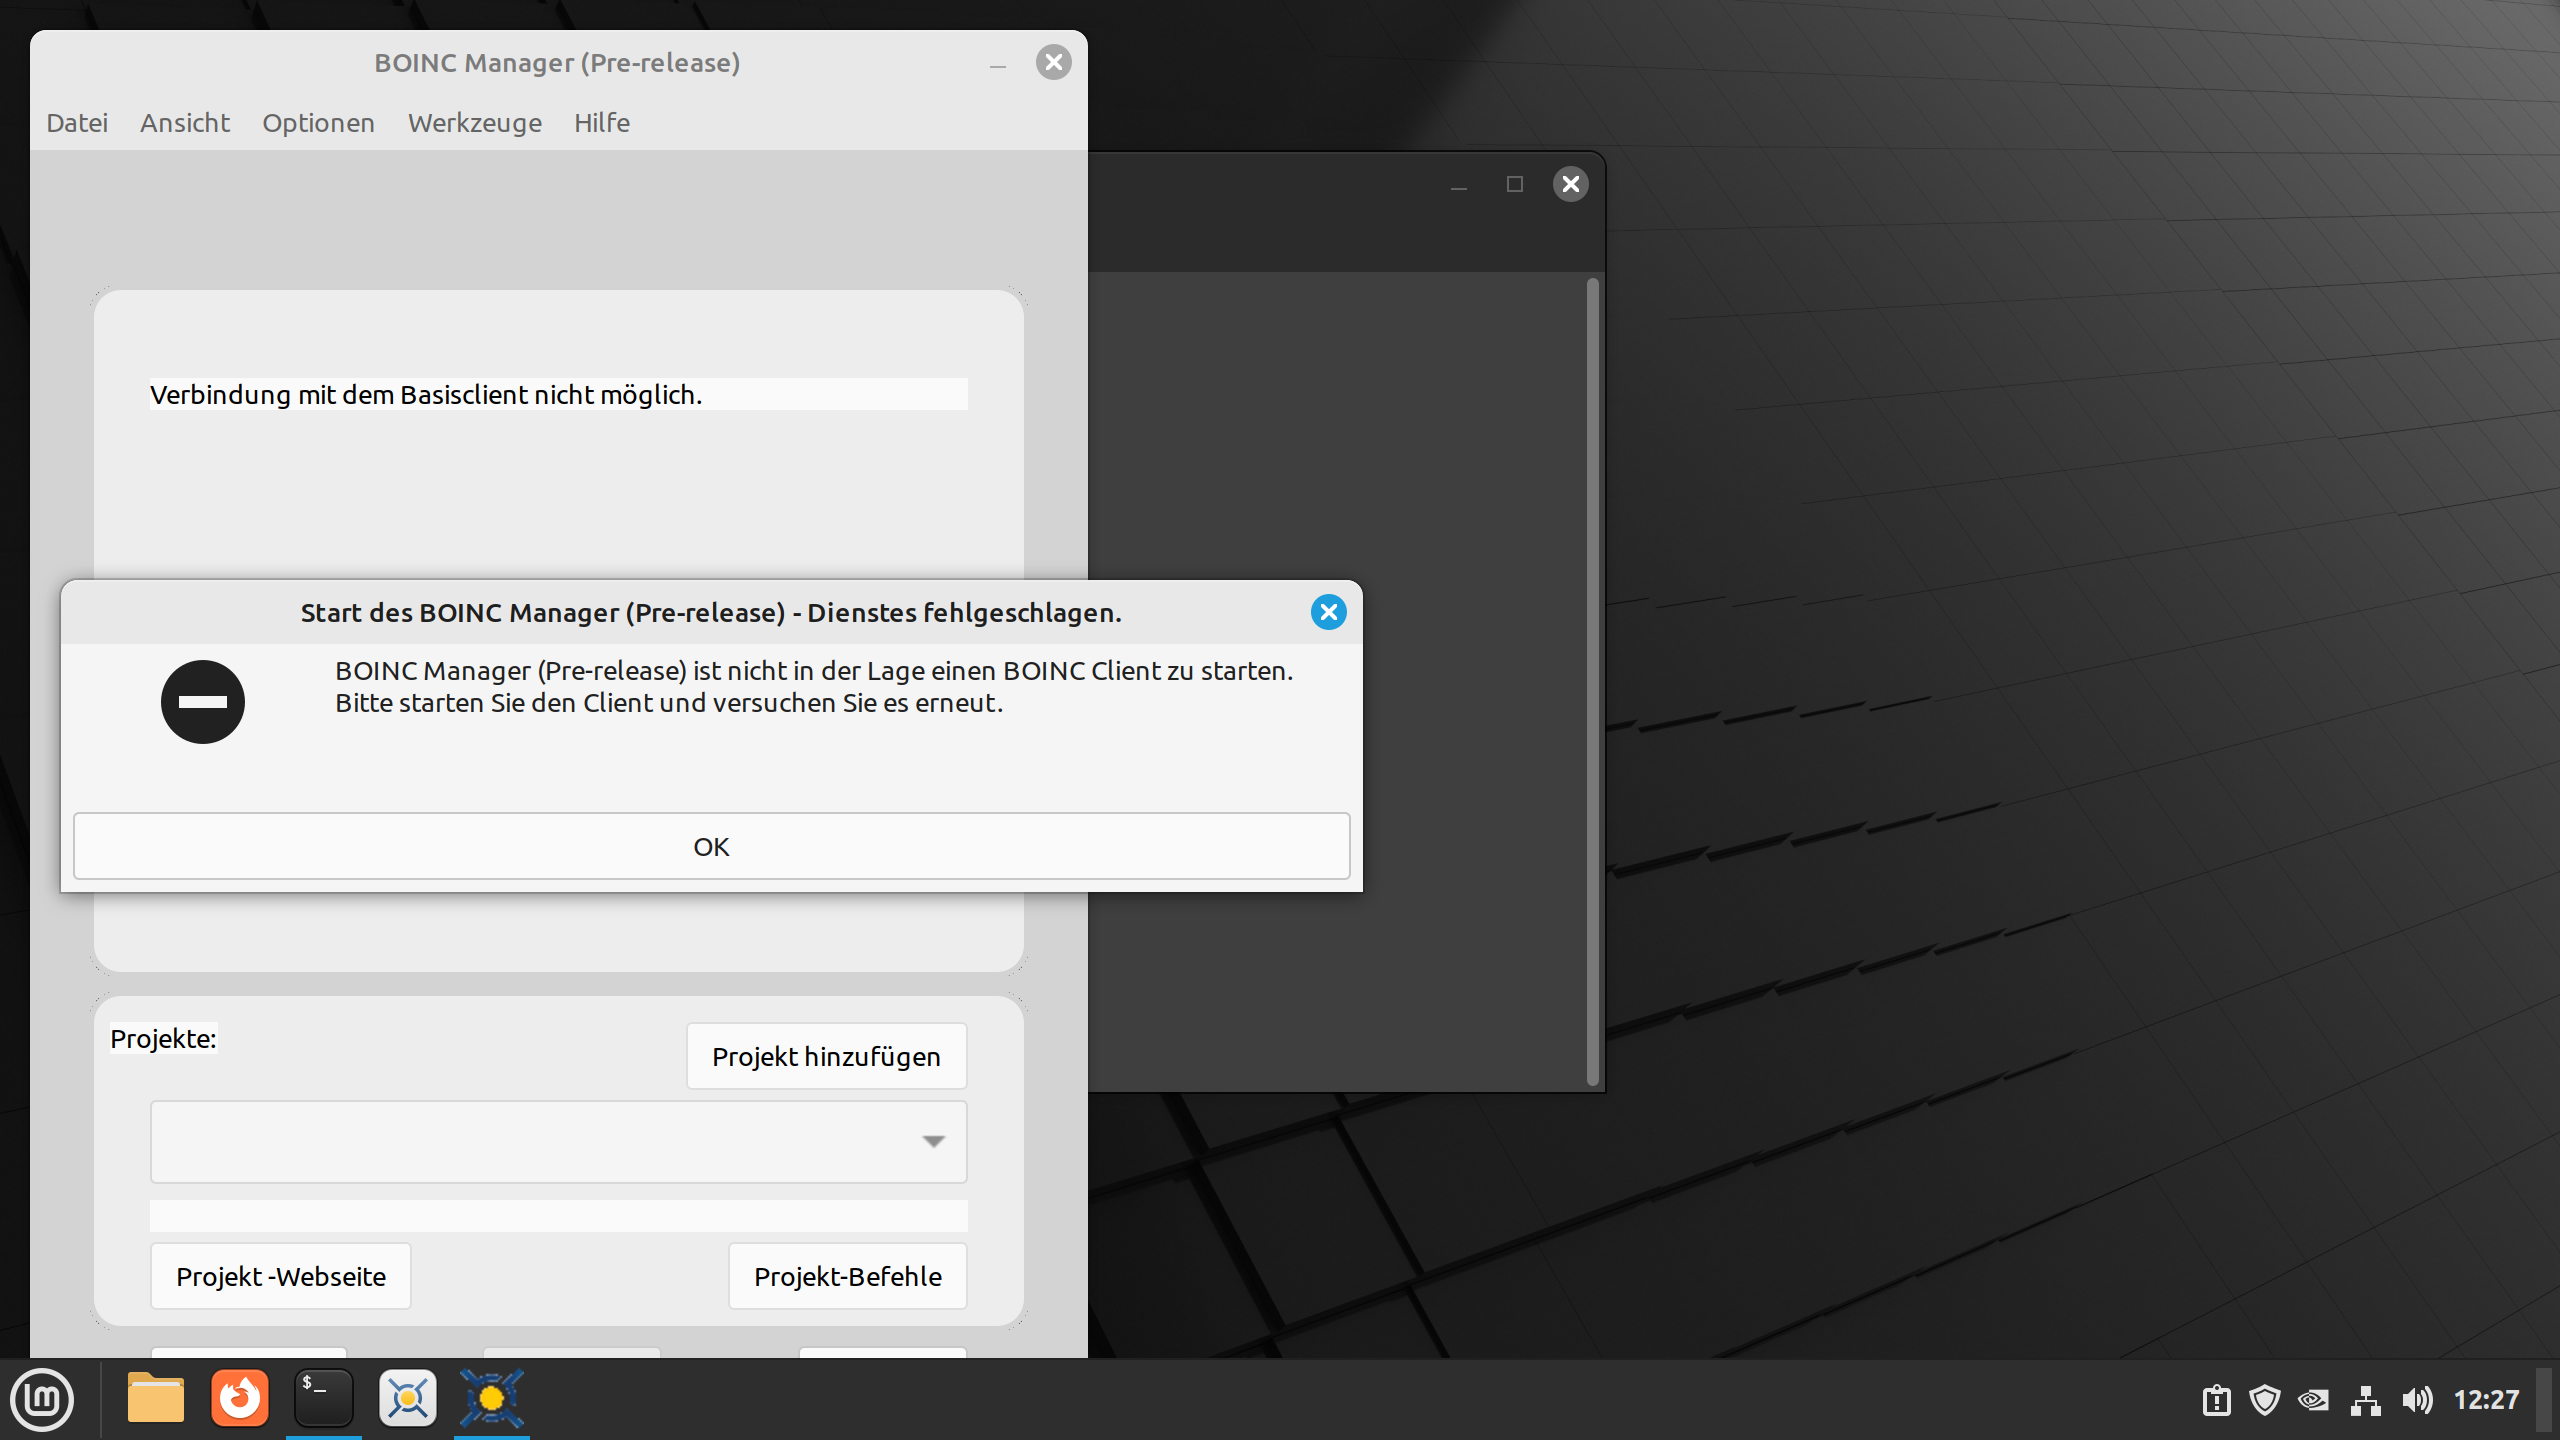Open the volume control in the tray
This screenshot has height=1440, width=2560.
2416,1400
